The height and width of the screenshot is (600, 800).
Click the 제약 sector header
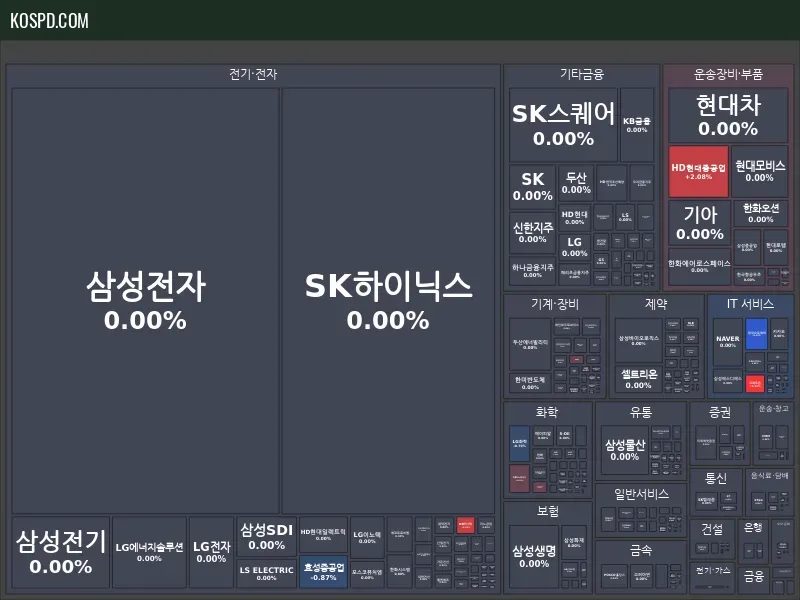click(x=656, y=305)
